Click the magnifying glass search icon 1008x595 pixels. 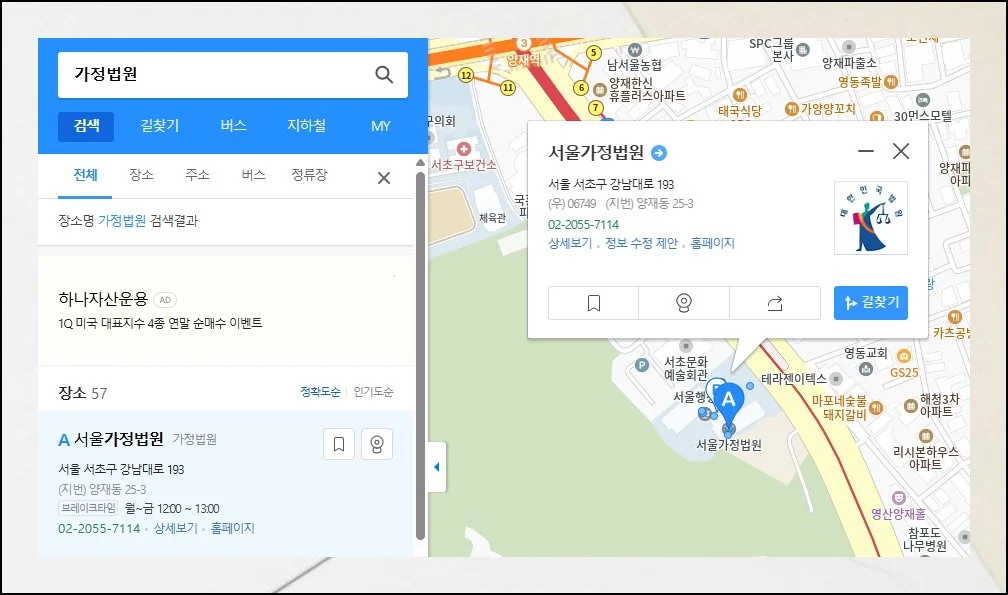tap(384, 75)
